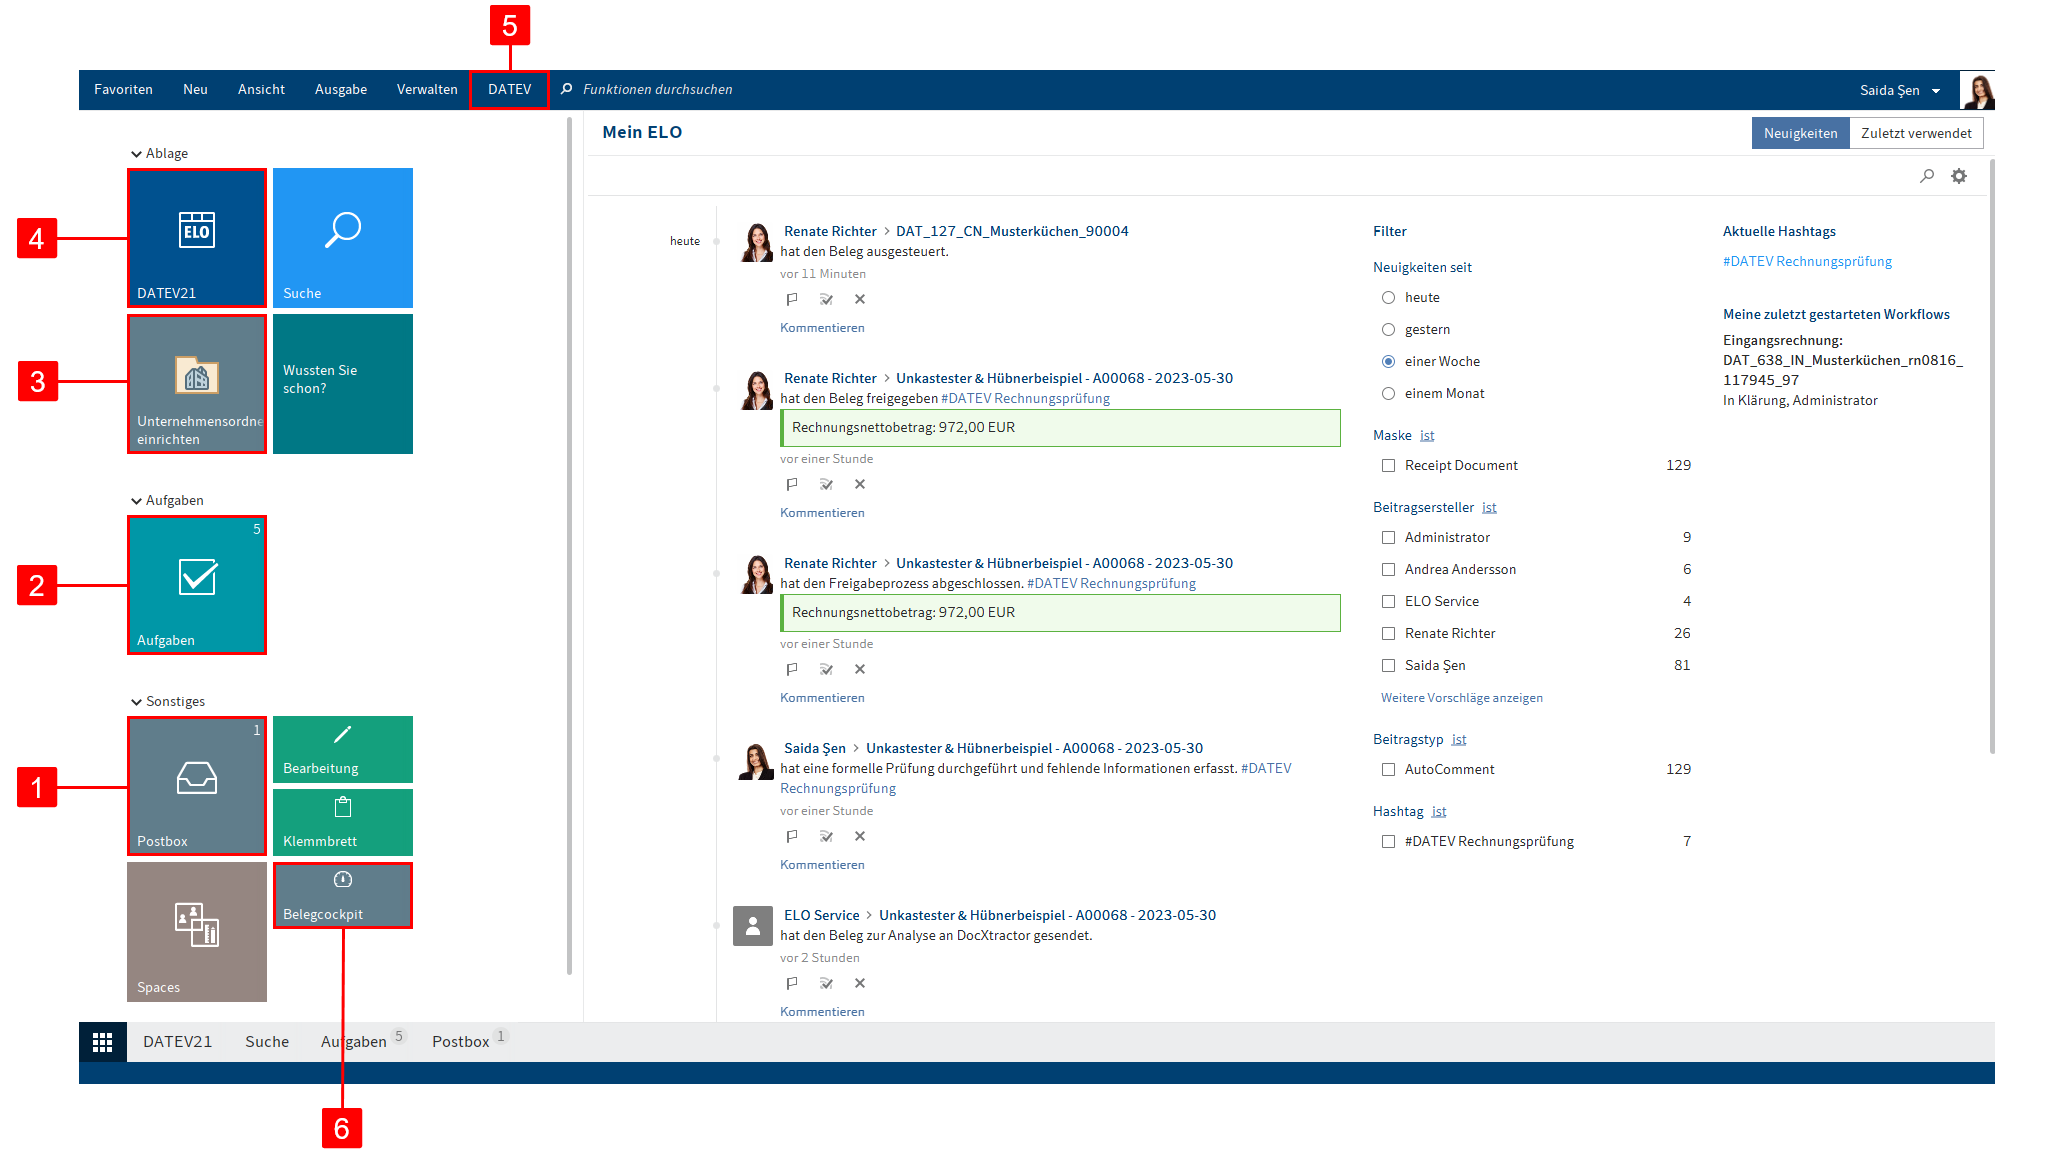Switch to Zuletzt verwendet view

click(x=1916, y=133)
